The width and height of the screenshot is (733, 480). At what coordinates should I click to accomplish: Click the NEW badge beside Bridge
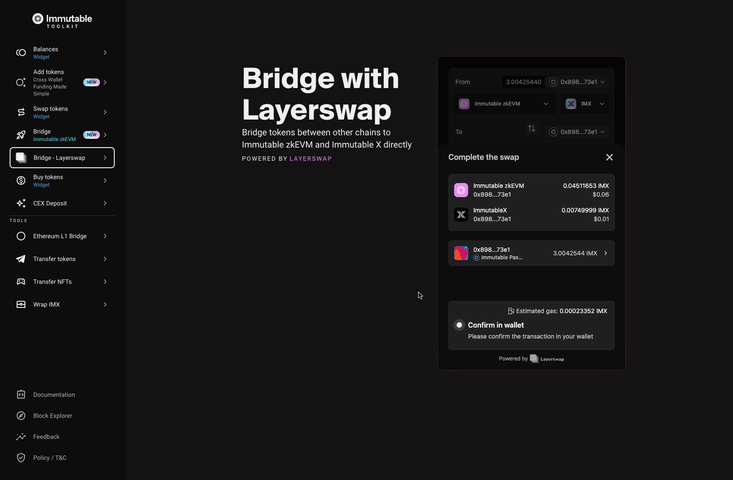(x=91, y=135)
